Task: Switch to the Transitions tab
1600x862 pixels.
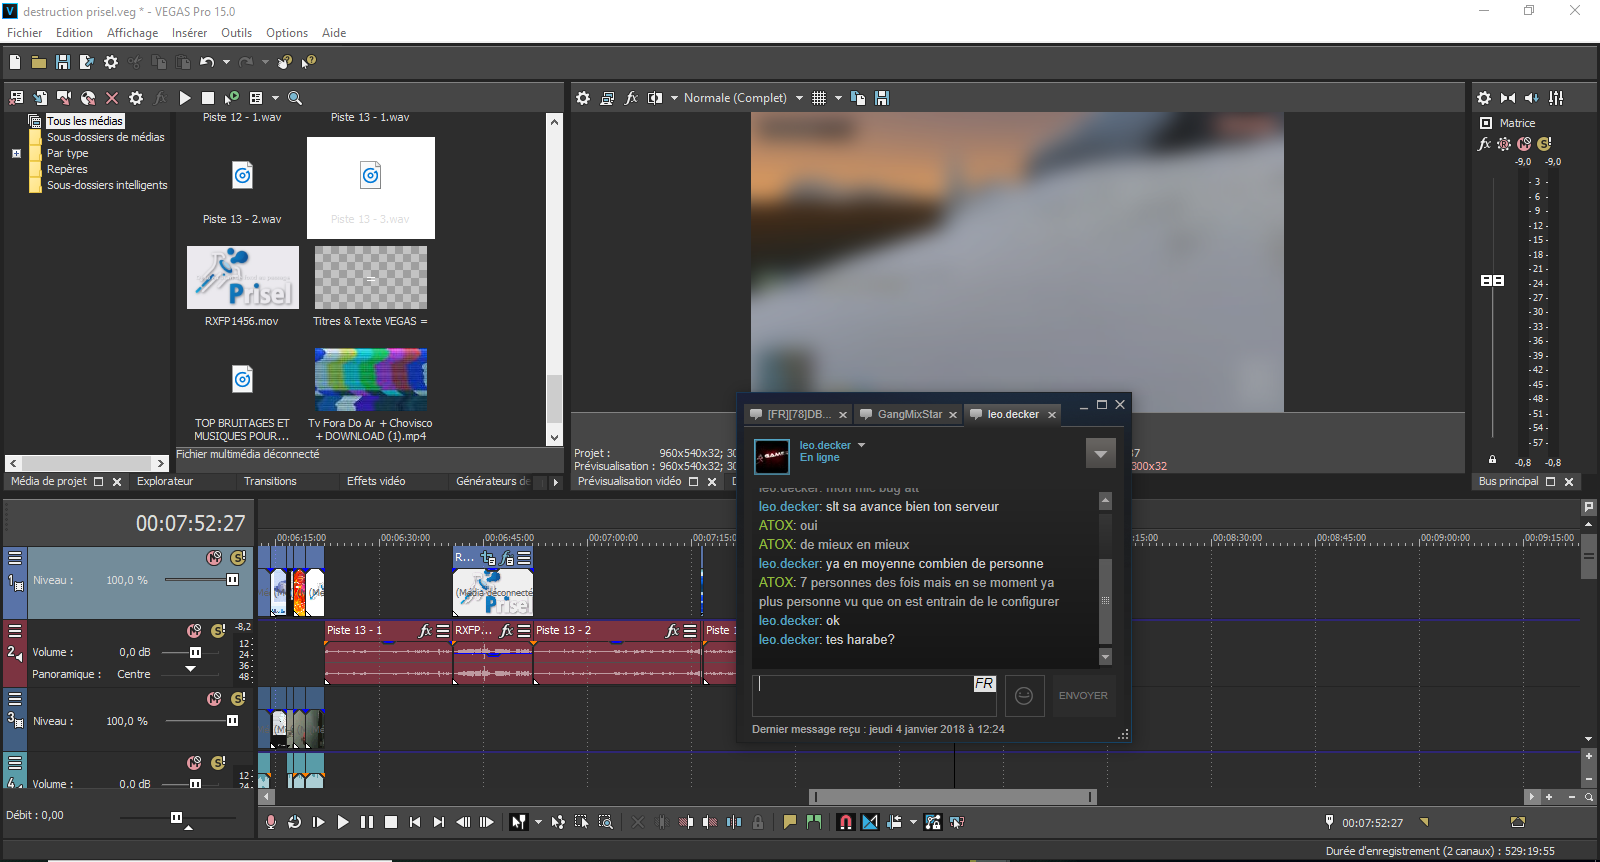Action: [x=270, y=481]
